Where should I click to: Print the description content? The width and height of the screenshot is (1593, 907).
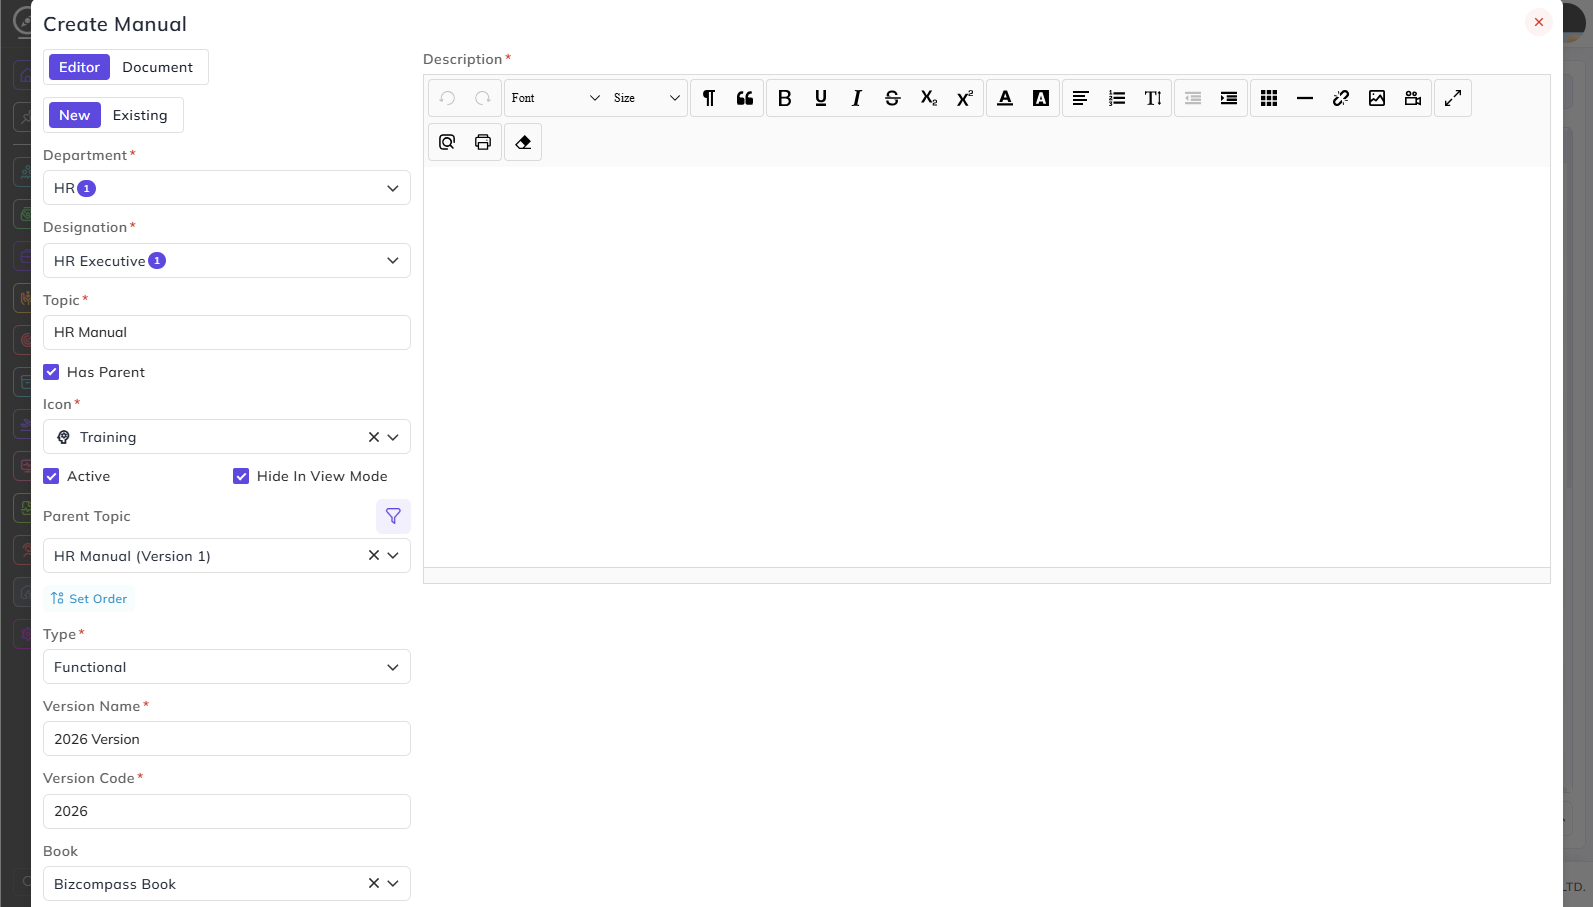click(x=483, y=142)
